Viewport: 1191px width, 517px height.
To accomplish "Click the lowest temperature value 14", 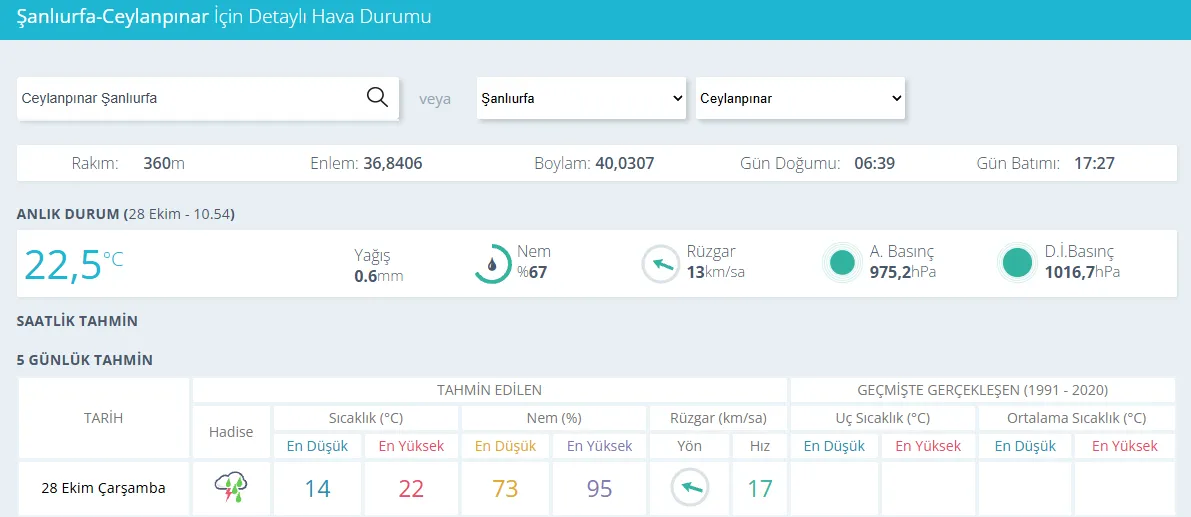I will pyautogui.click(x=317, y=488).
